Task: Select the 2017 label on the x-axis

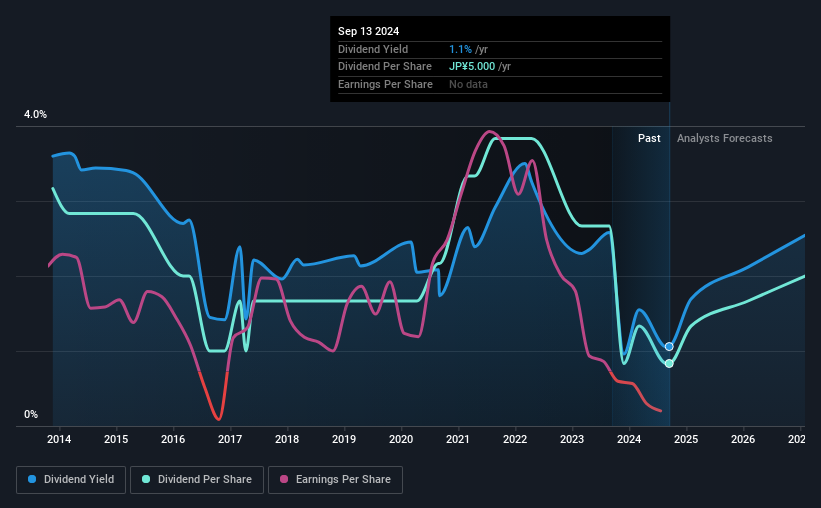Action: 230,439
